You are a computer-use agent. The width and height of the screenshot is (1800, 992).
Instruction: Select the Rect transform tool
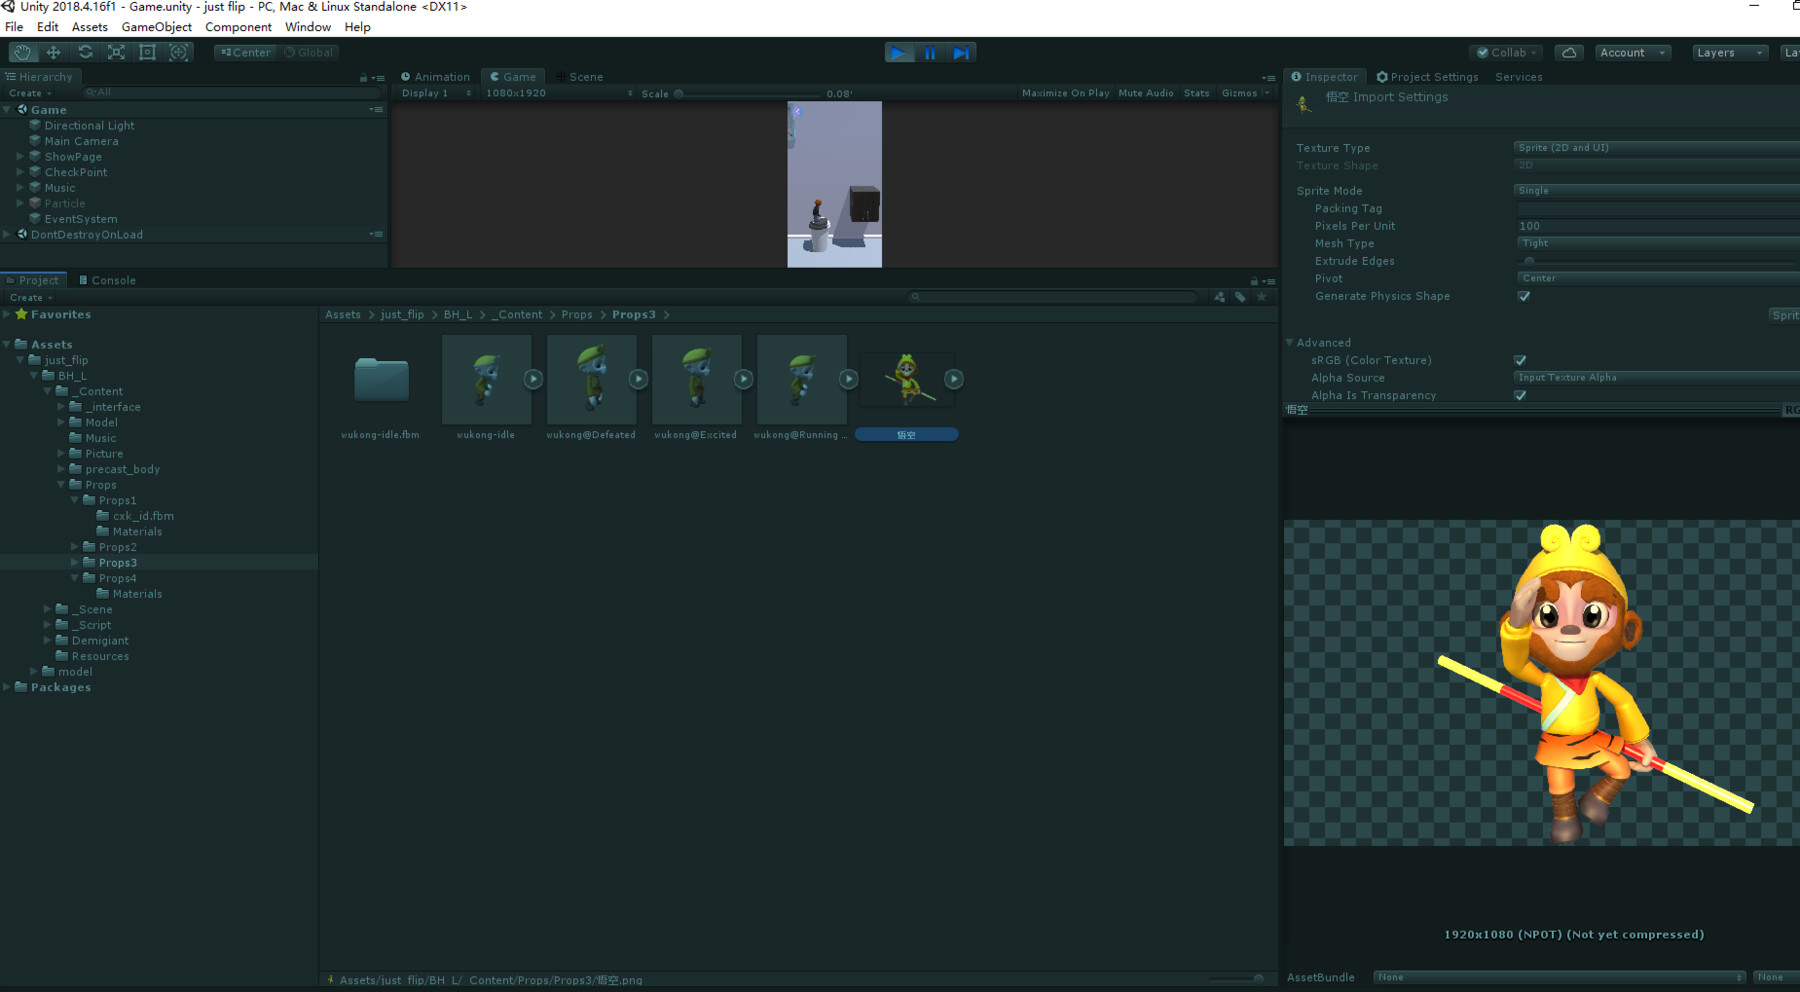147,52
